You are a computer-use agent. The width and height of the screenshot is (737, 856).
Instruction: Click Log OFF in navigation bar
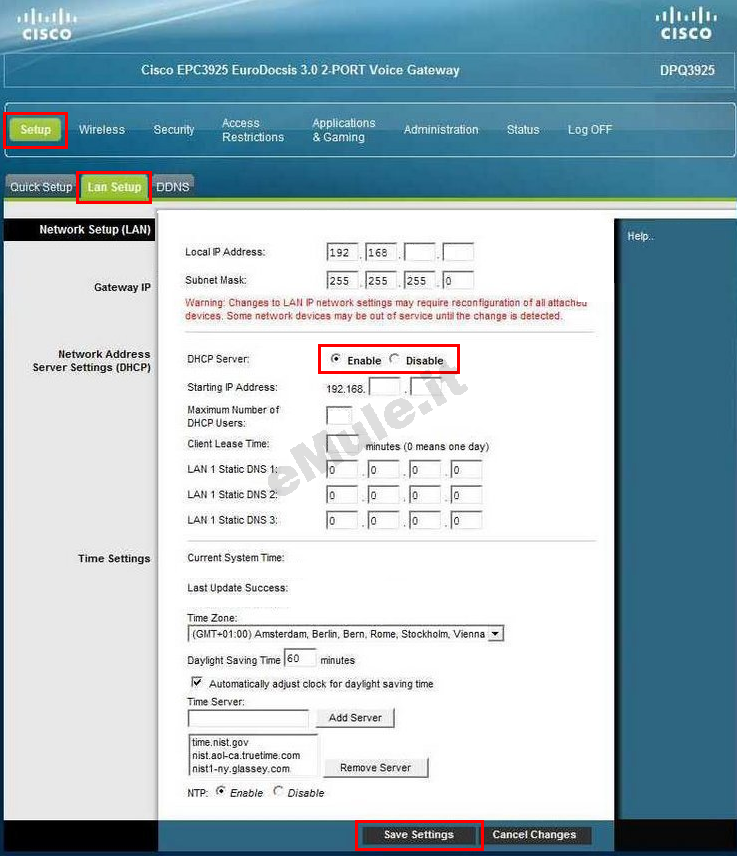point(590,130)
